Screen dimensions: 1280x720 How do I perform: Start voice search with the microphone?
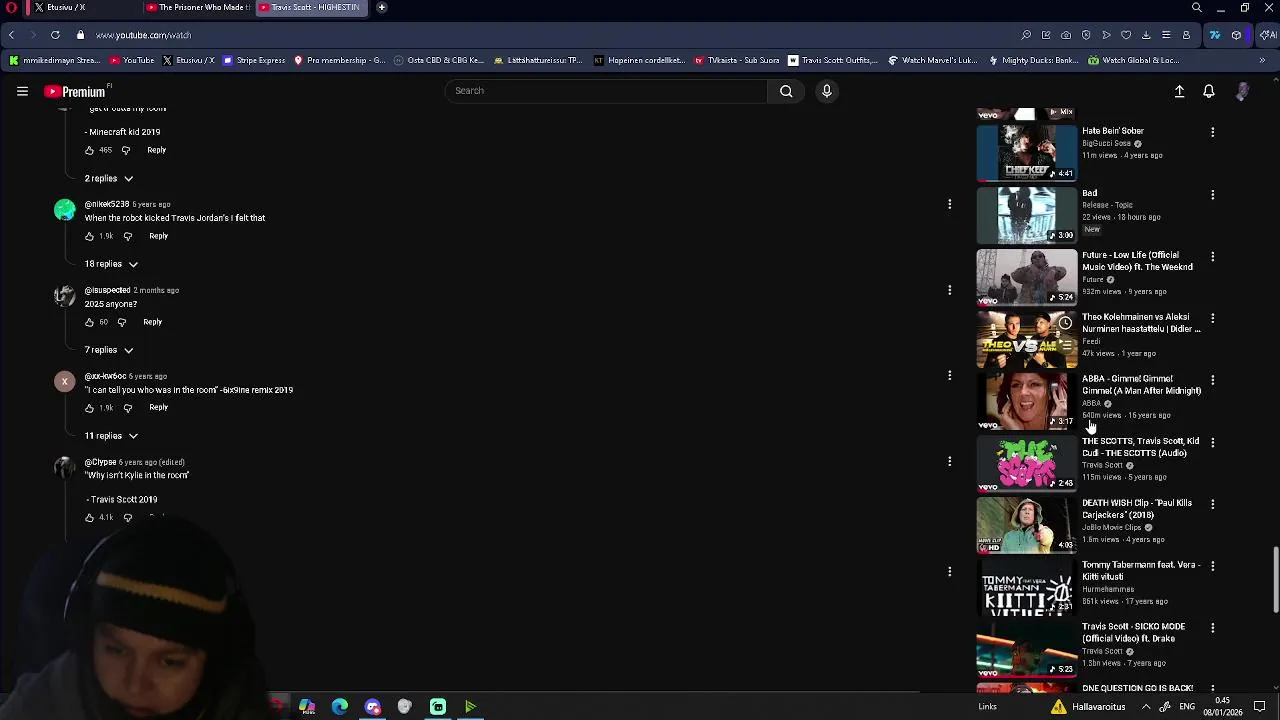click(826, 91)
